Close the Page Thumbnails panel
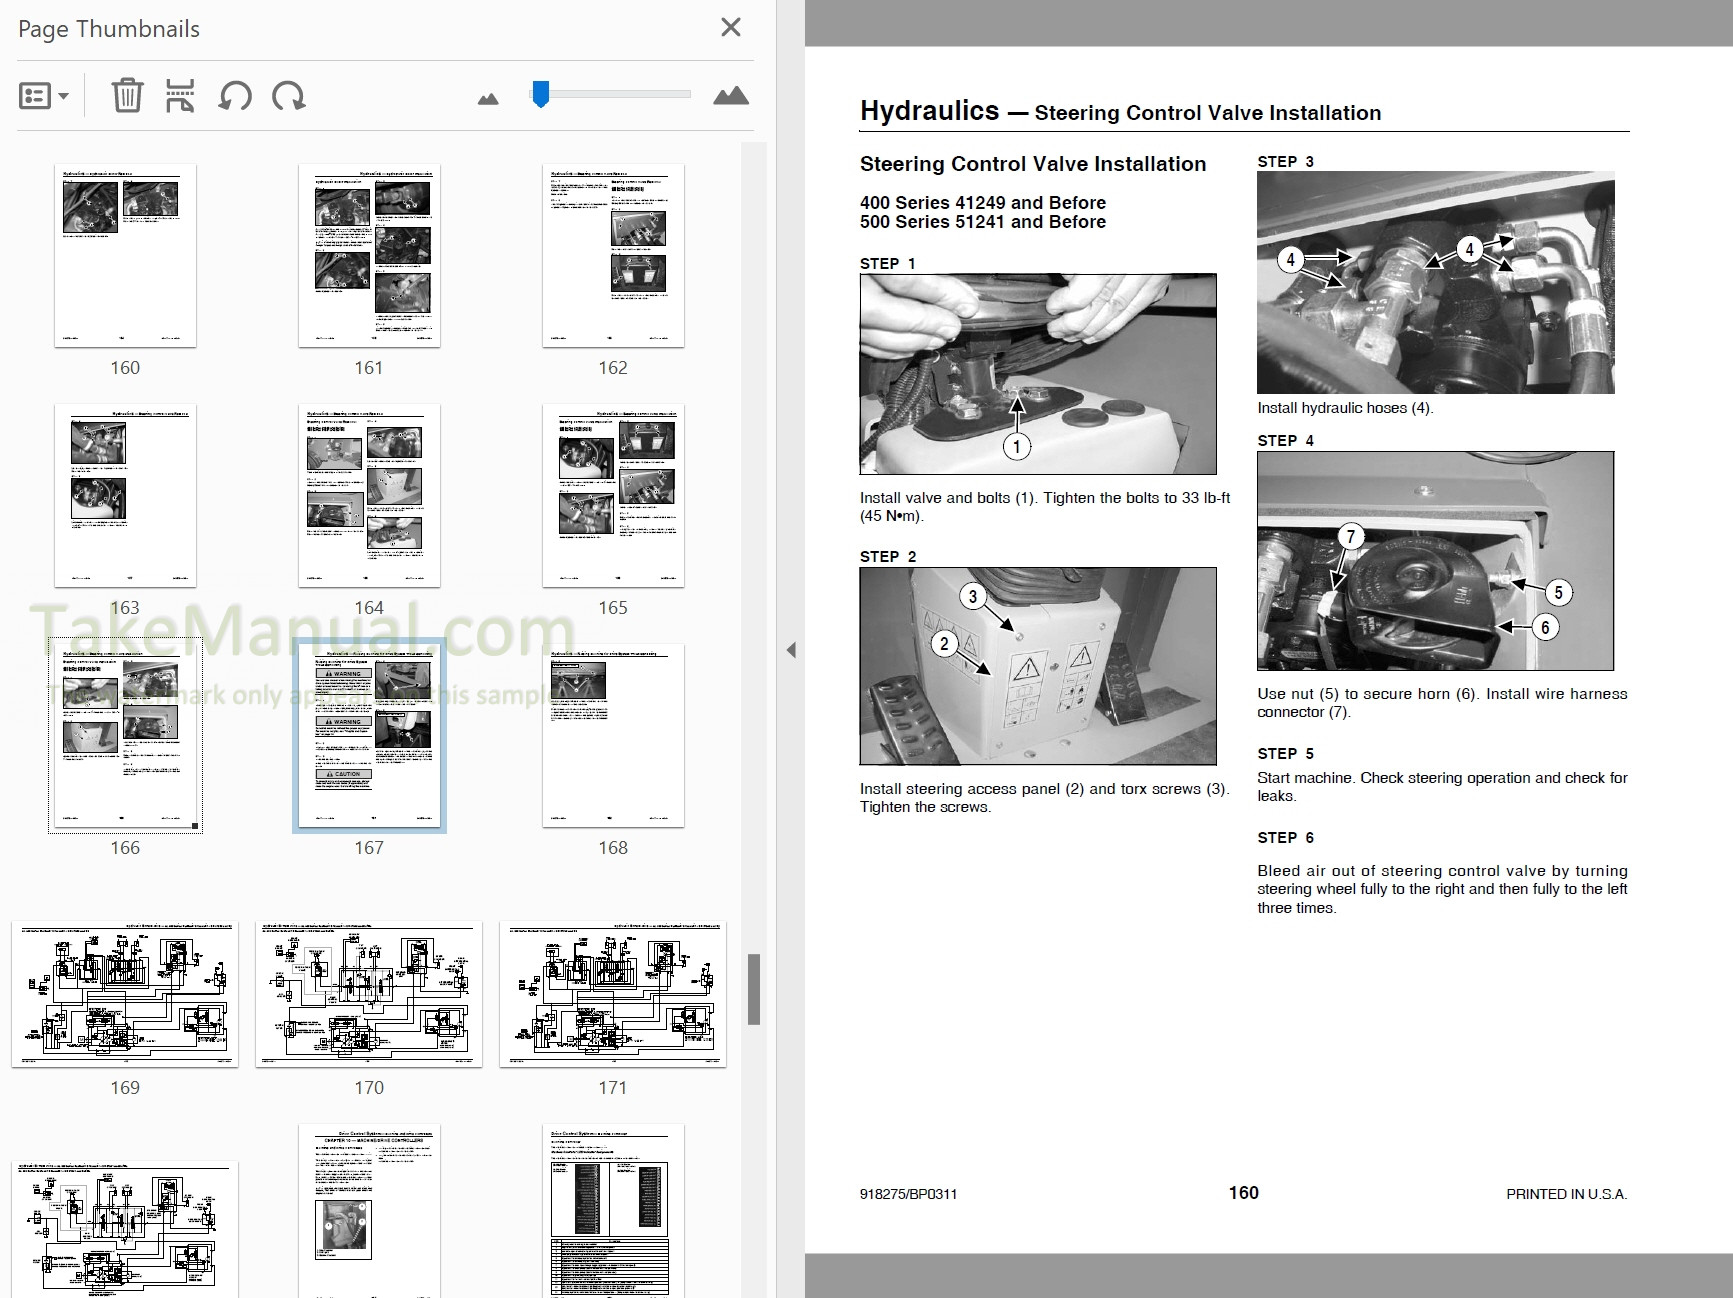 coord(731,27)
